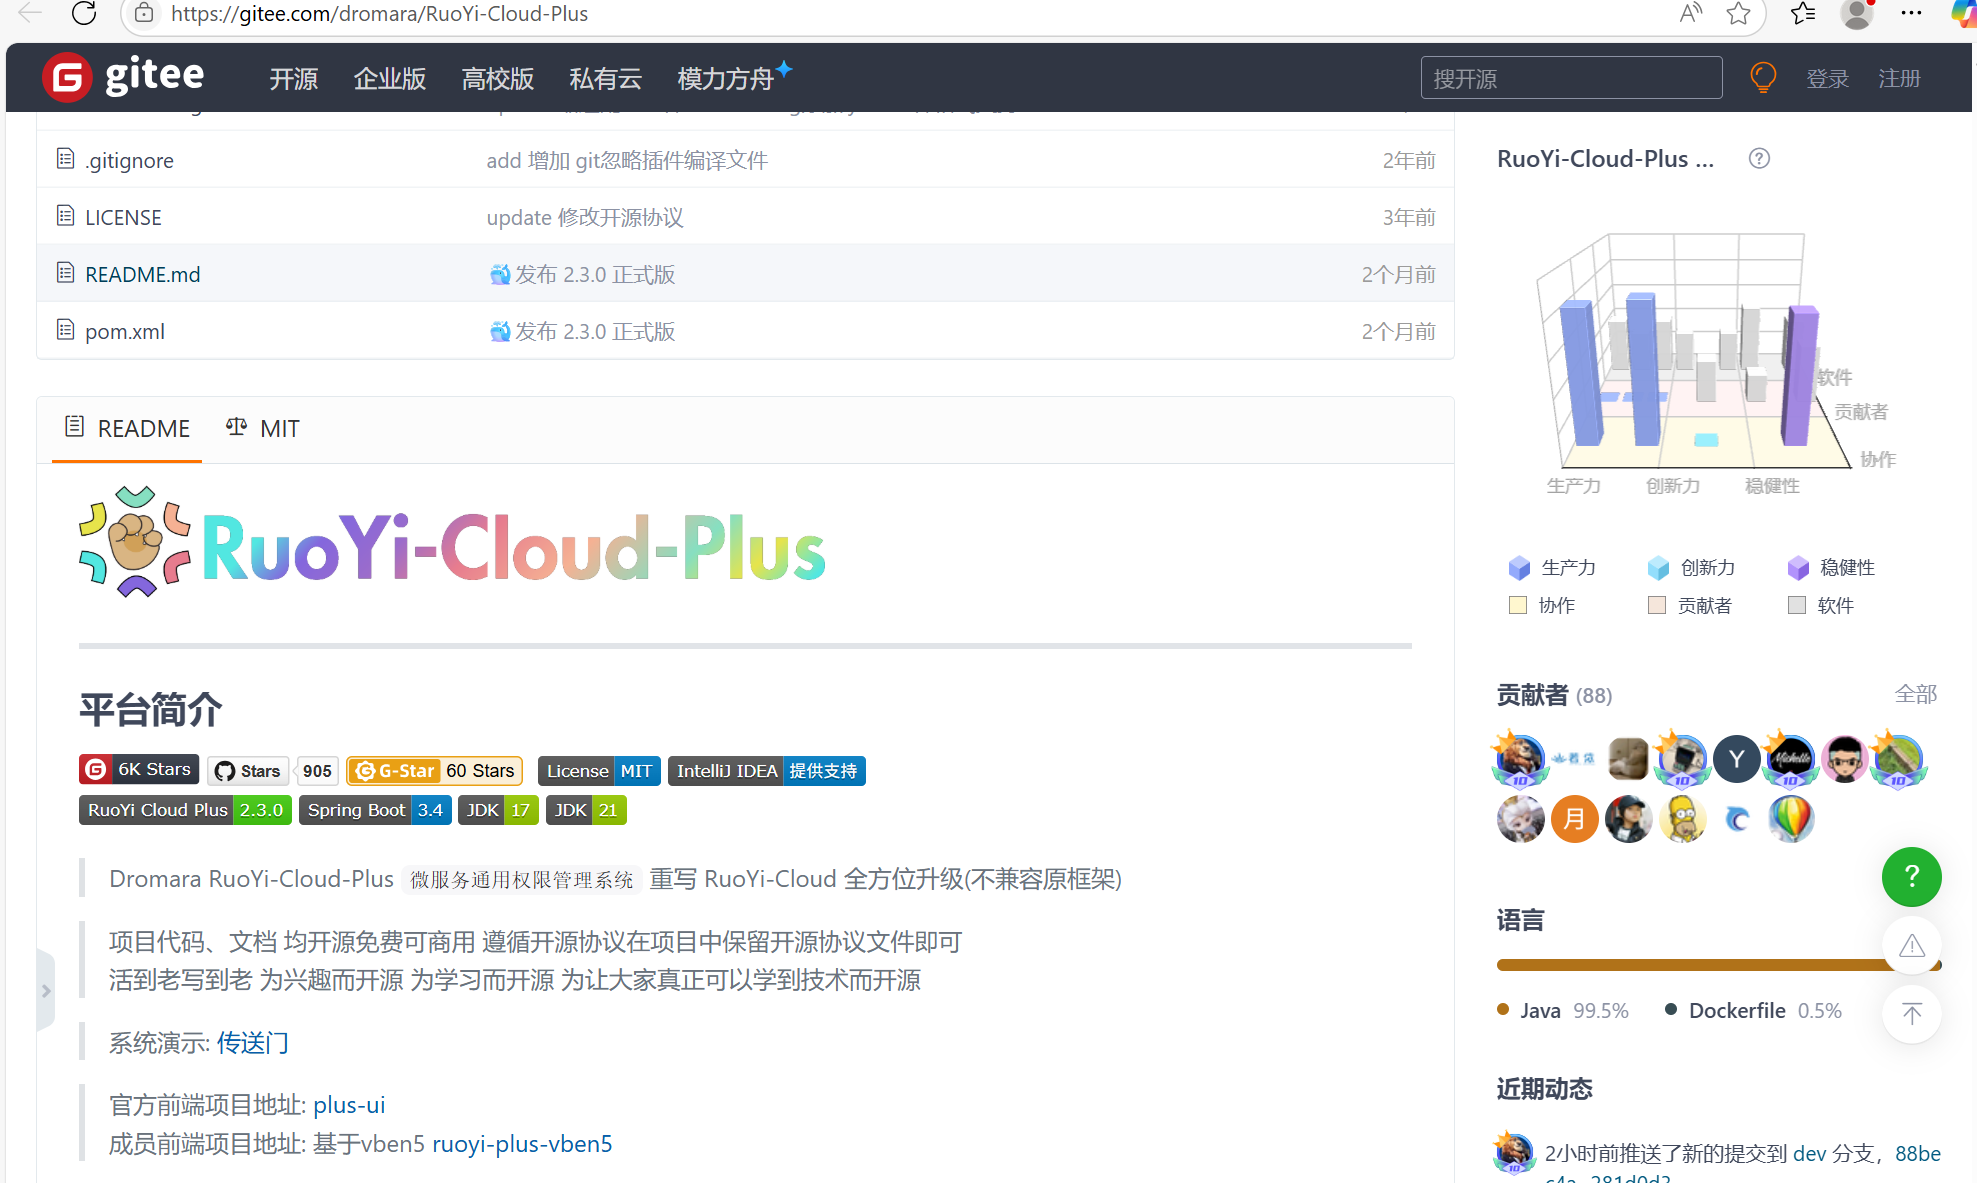Toggle the 软件 legend checkbox
This screenshot has height=1183, width=1977.
click(1797, 605)
